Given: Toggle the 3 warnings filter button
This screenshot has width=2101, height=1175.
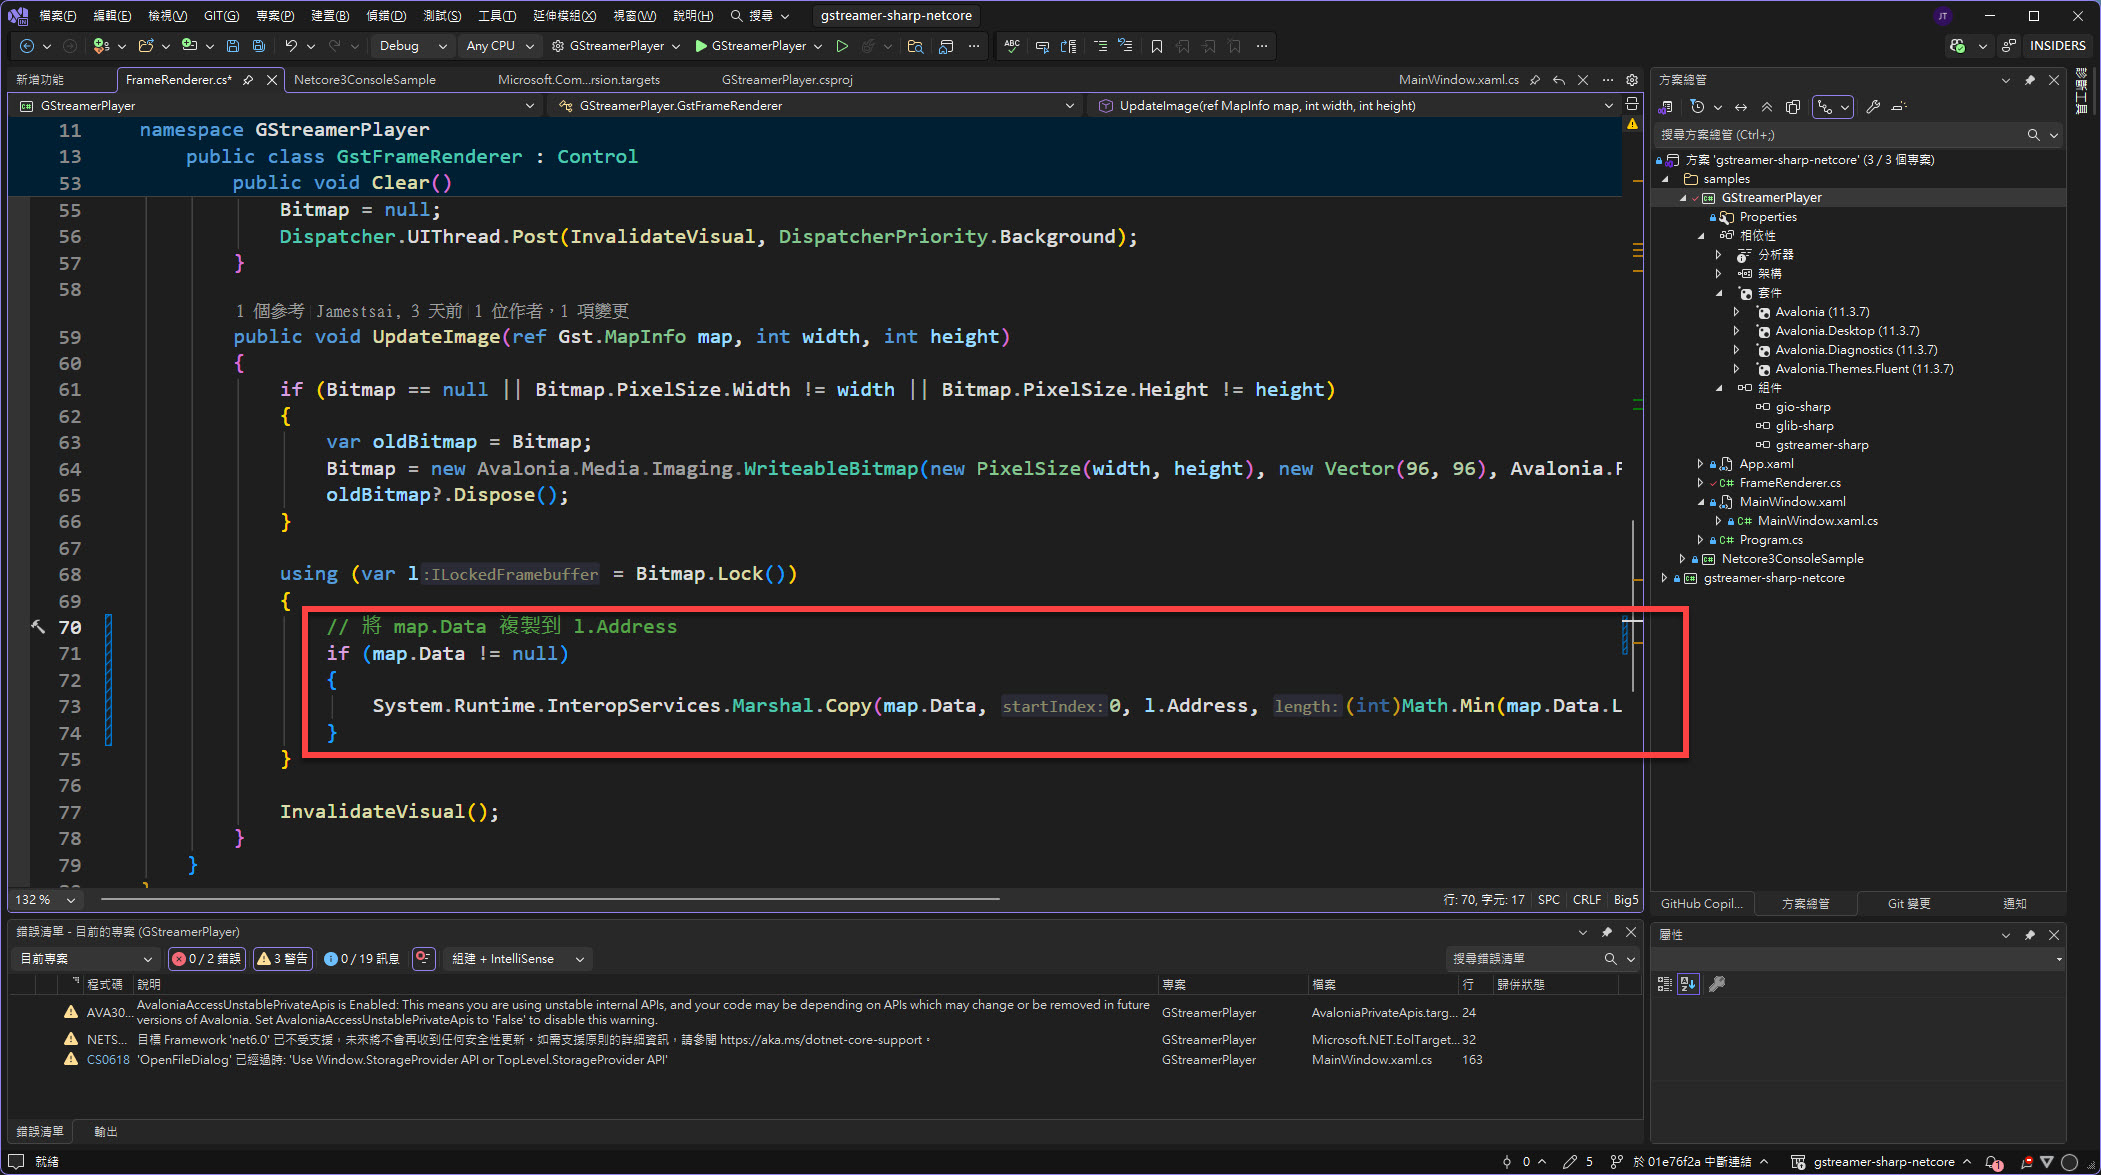Looking at the screenshot, I should click(283, 959).
